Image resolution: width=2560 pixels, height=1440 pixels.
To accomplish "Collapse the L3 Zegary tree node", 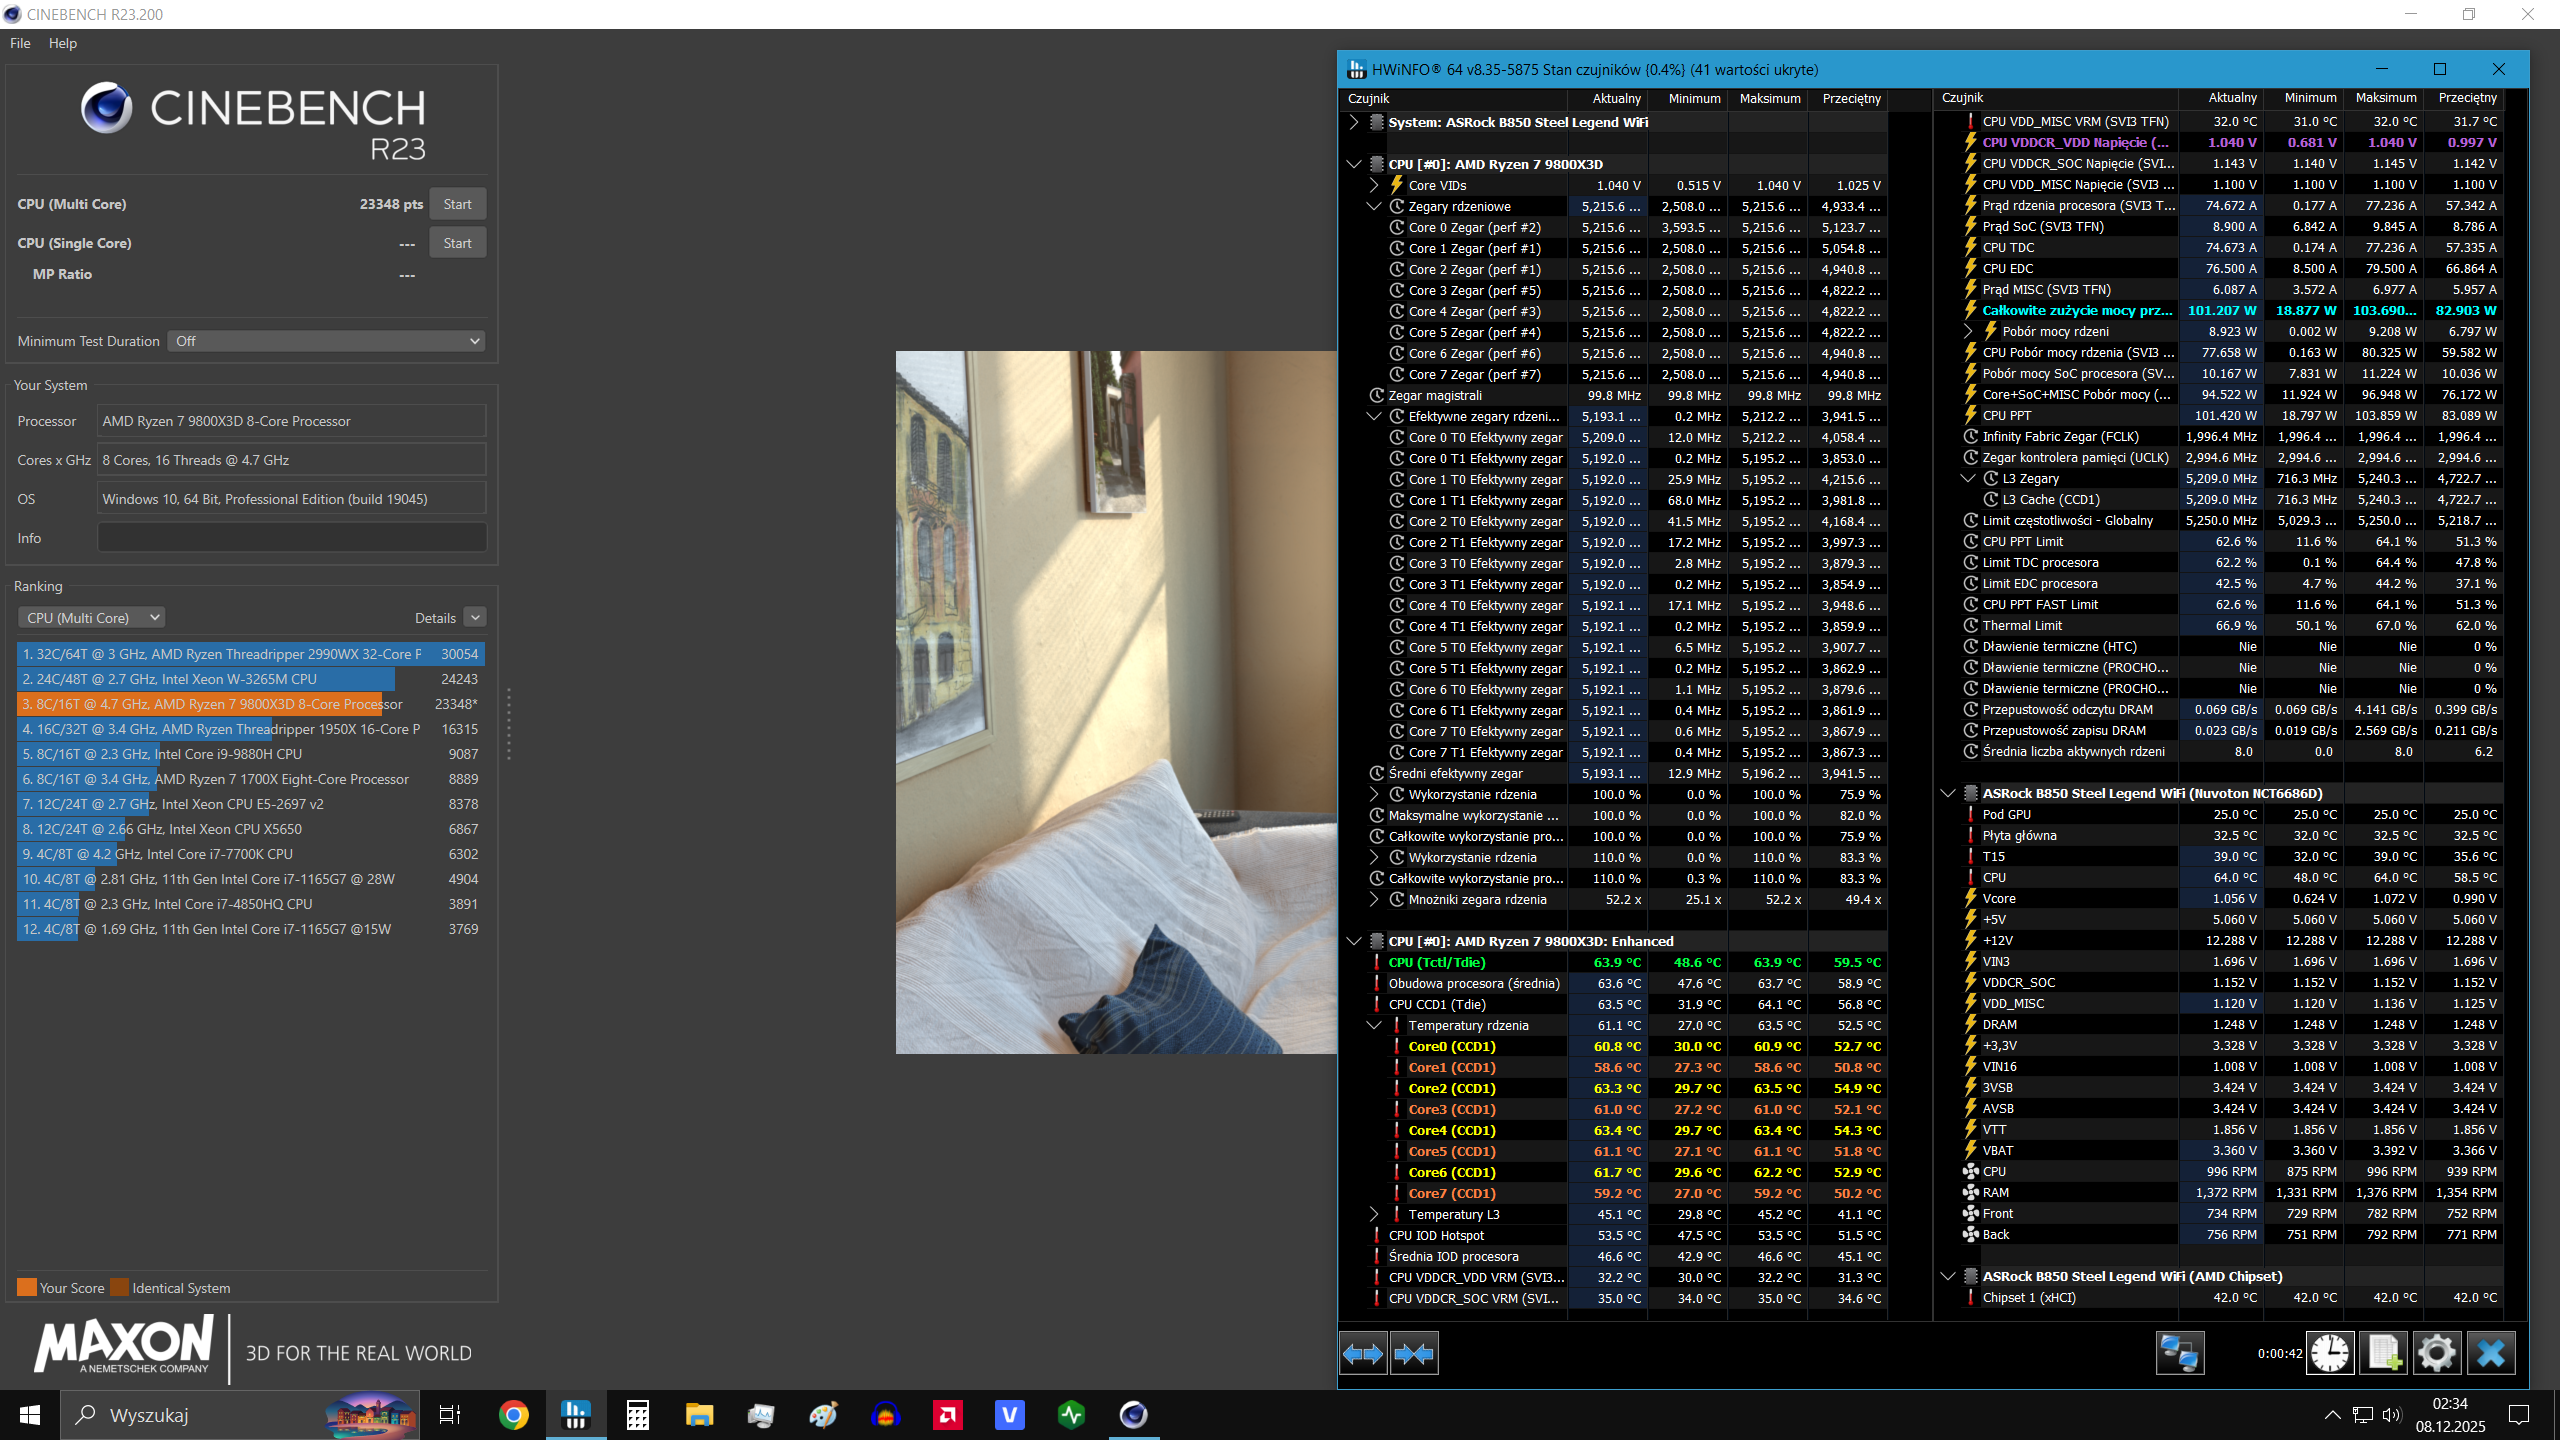I will pos(1968,479).
